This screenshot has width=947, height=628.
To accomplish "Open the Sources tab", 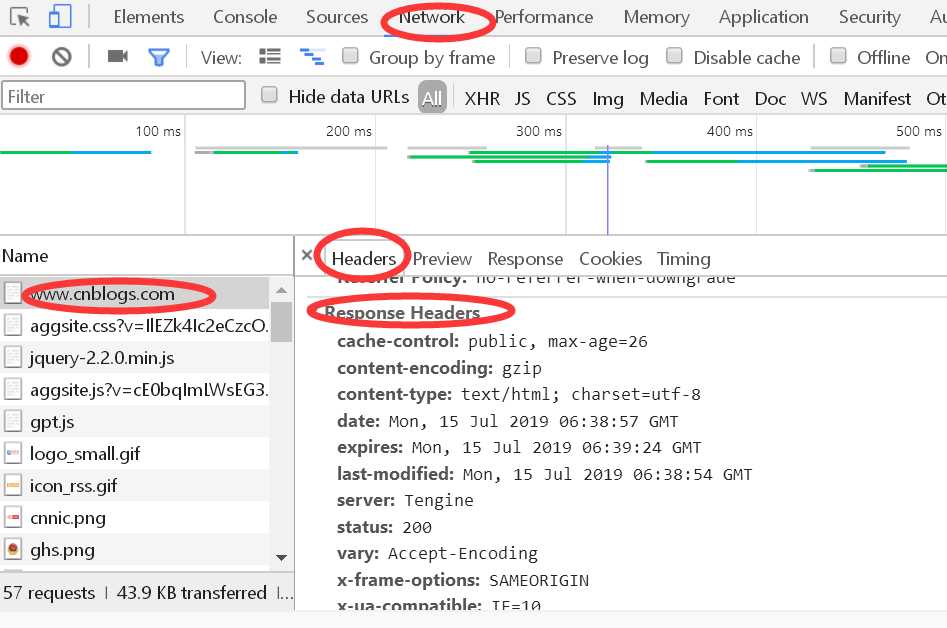I will coord(337,17).
